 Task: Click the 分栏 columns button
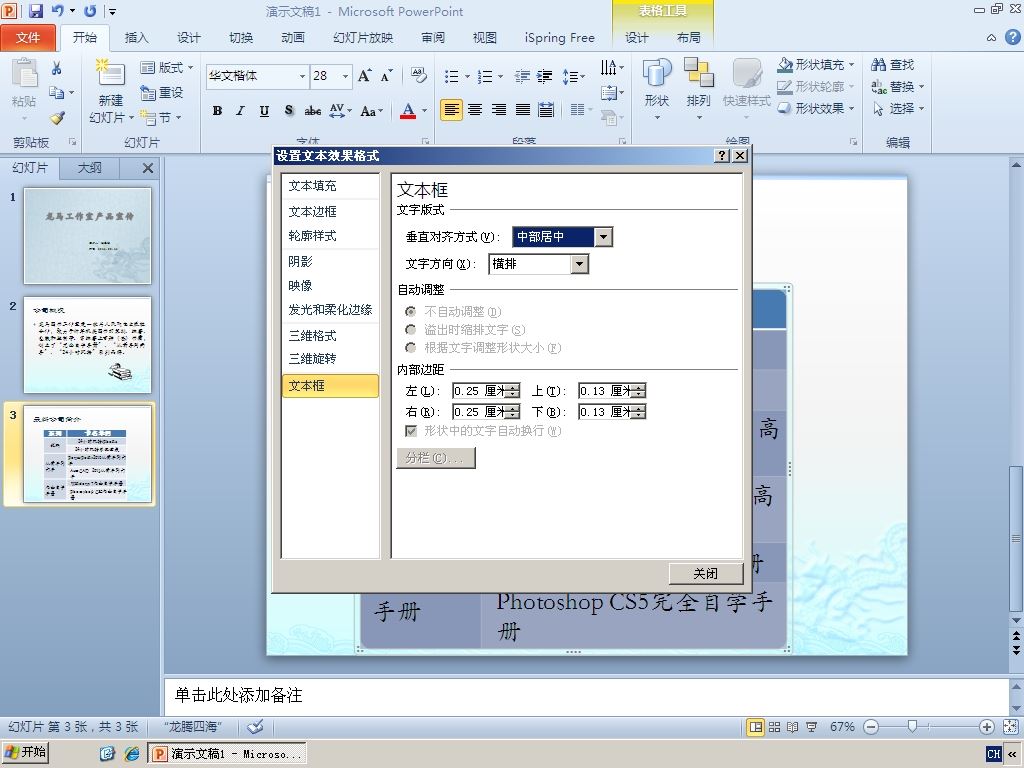(x=436, y=458)
